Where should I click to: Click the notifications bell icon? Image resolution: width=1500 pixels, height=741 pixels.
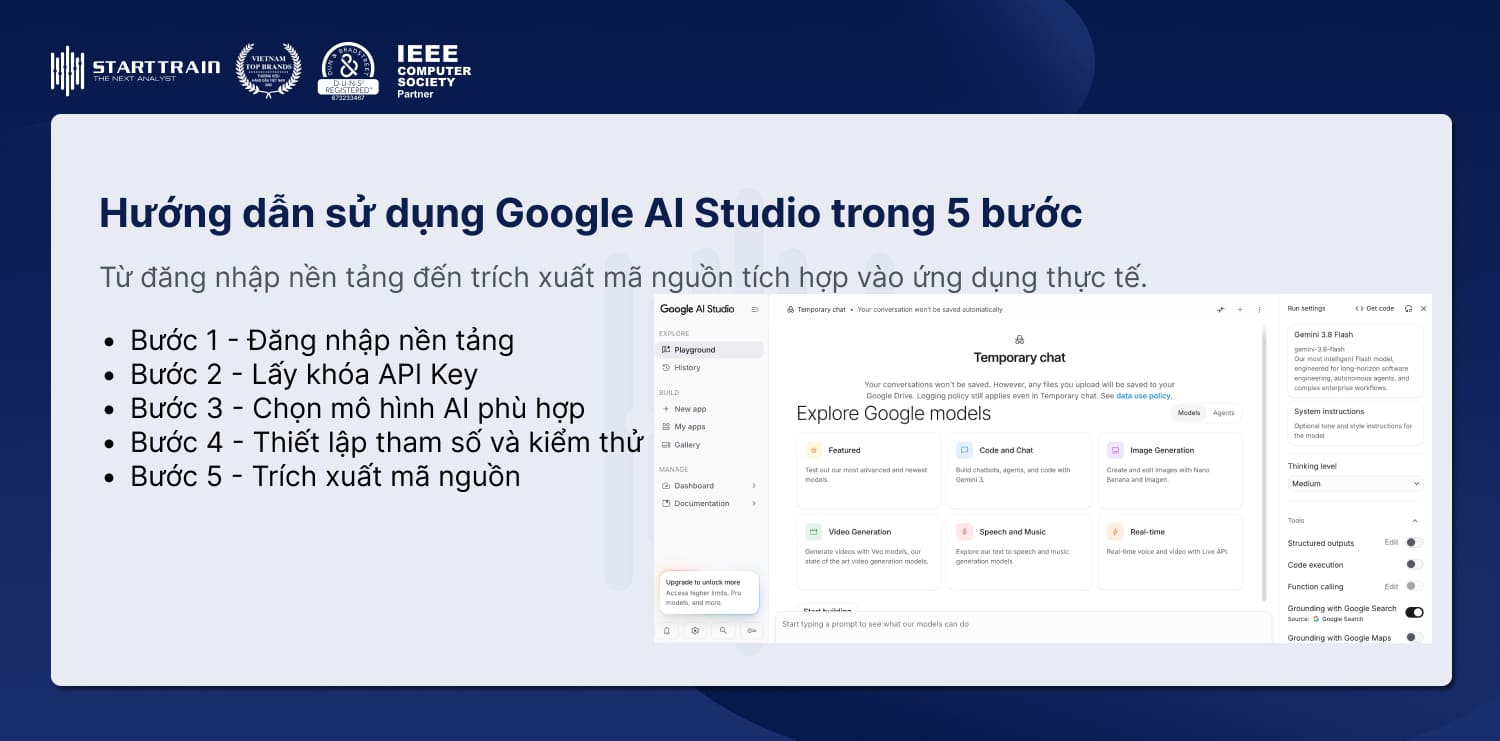[667, 631]
